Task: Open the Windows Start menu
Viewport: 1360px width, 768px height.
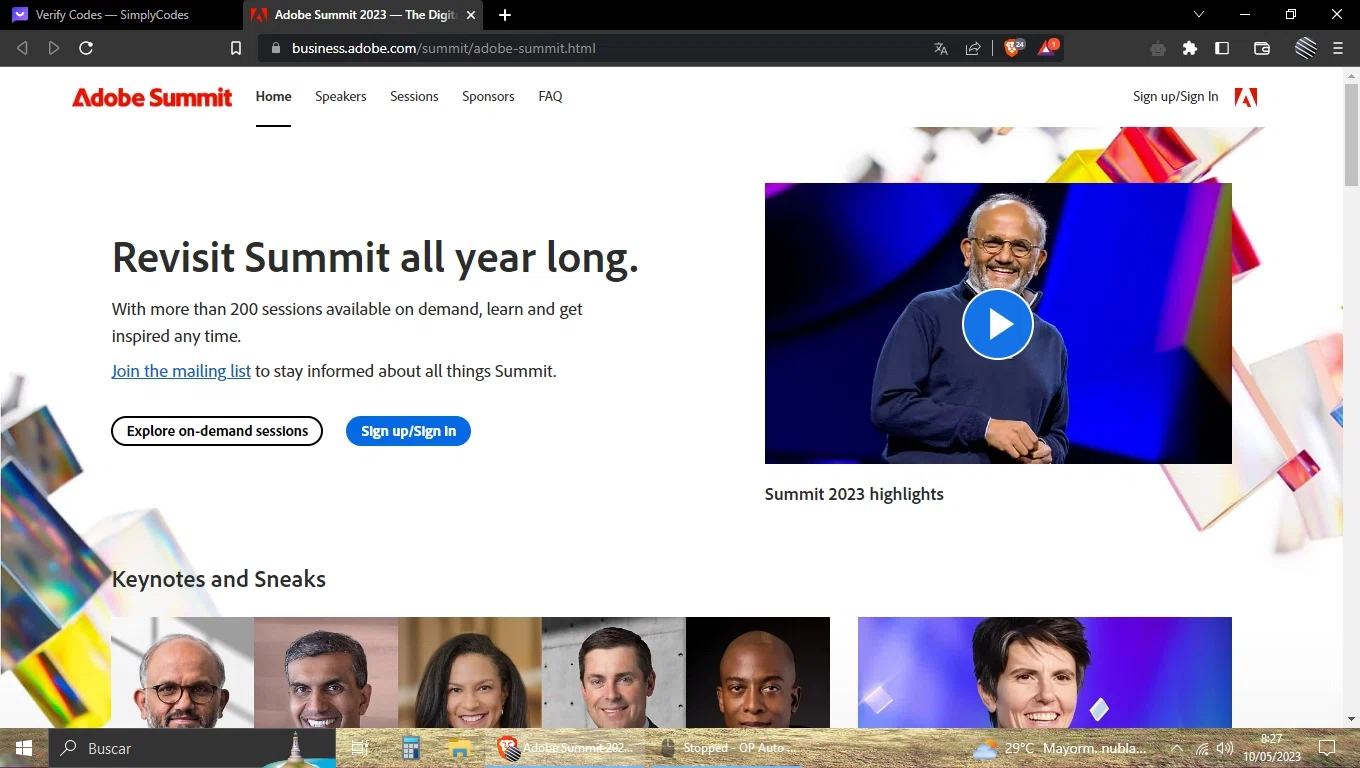Action: pos(24,748)
